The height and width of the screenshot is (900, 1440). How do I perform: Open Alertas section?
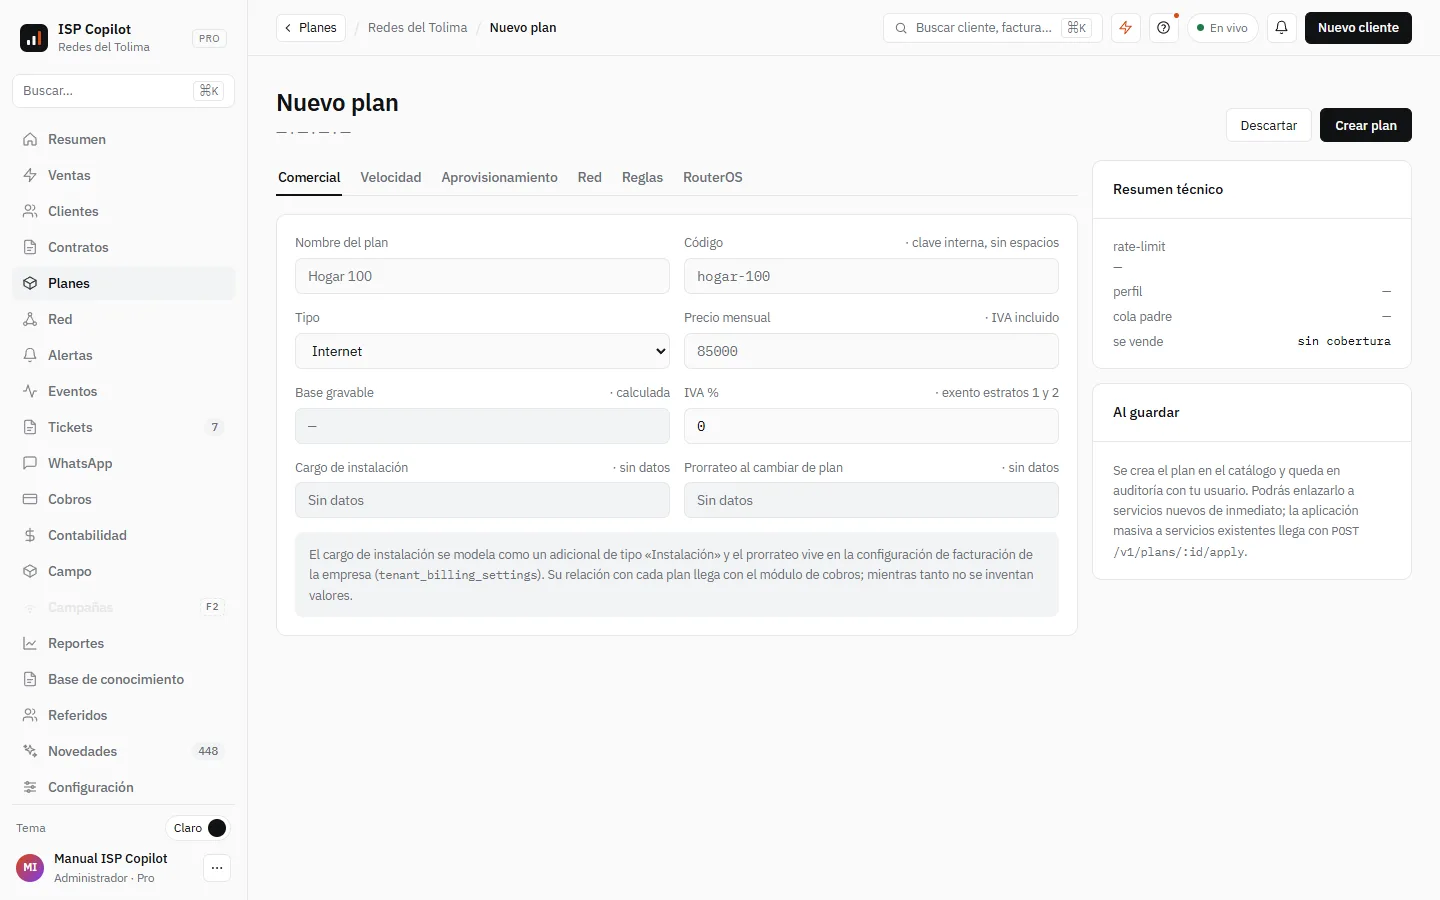click(x=123, y=355)
